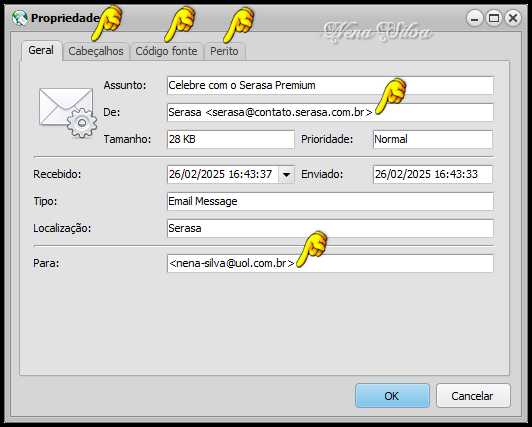Click the pointing hand above Cabeçalhos tab
The image size is (532, 427).
click(107, 23)
